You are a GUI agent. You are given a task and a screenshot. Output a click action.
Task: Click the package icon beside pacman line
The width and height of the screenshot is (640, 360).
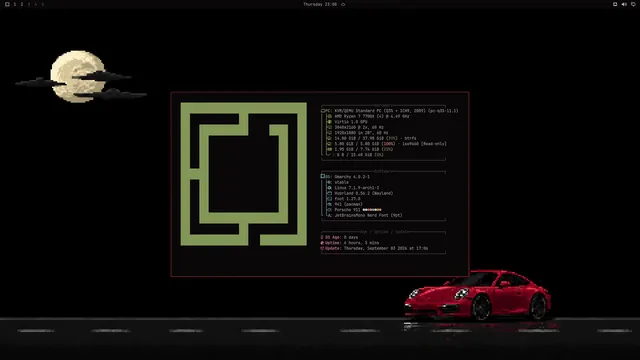pos(329,204)
